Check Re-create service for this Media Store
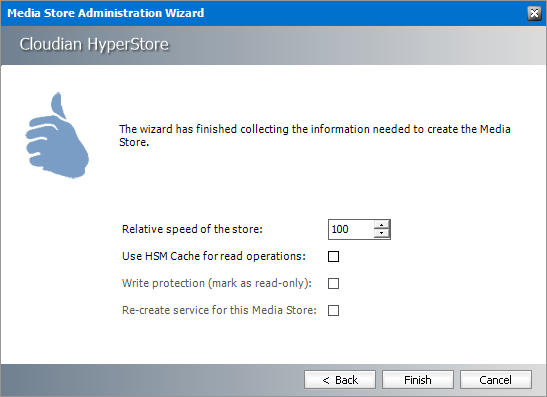The height and width of the screenshot is (397, 547). click(x=334, y=310)
